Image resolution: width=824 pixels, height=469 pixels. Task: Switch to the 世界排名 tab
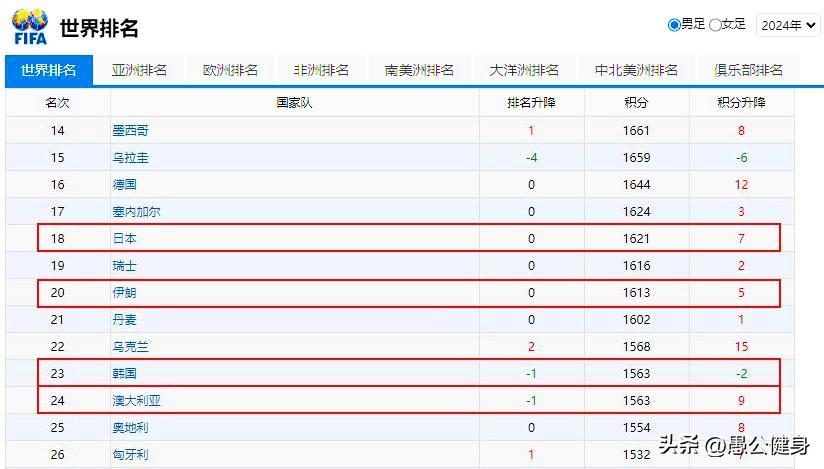pos(48,70)
